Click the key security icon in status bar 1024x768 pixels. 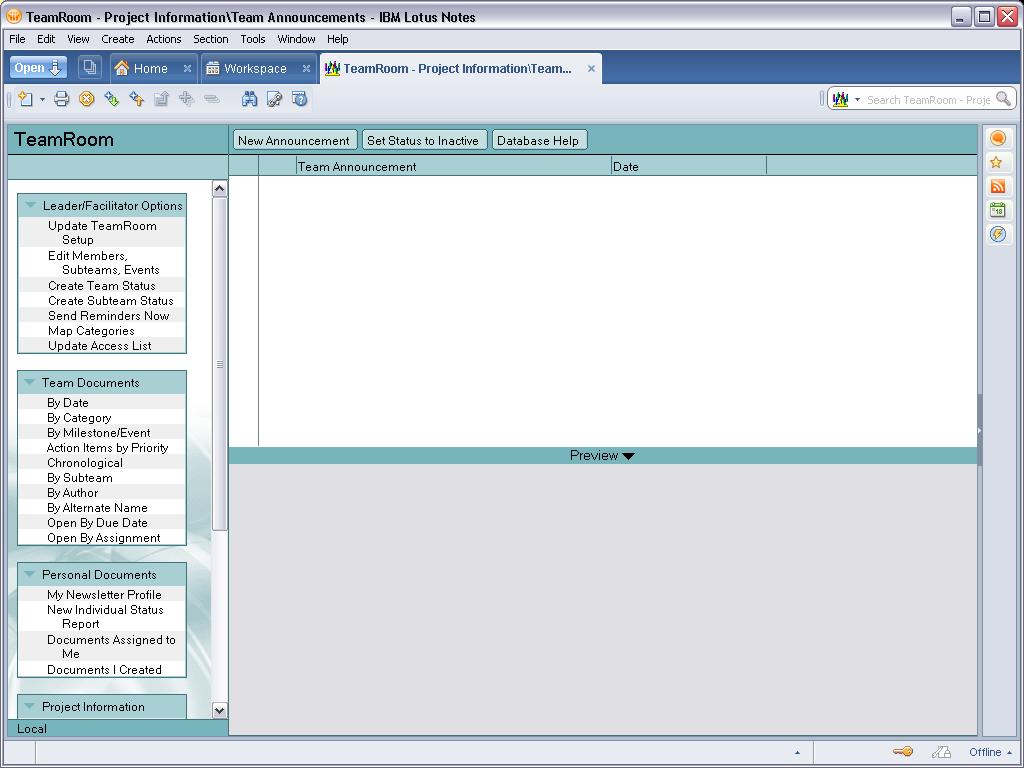[903, 752]
